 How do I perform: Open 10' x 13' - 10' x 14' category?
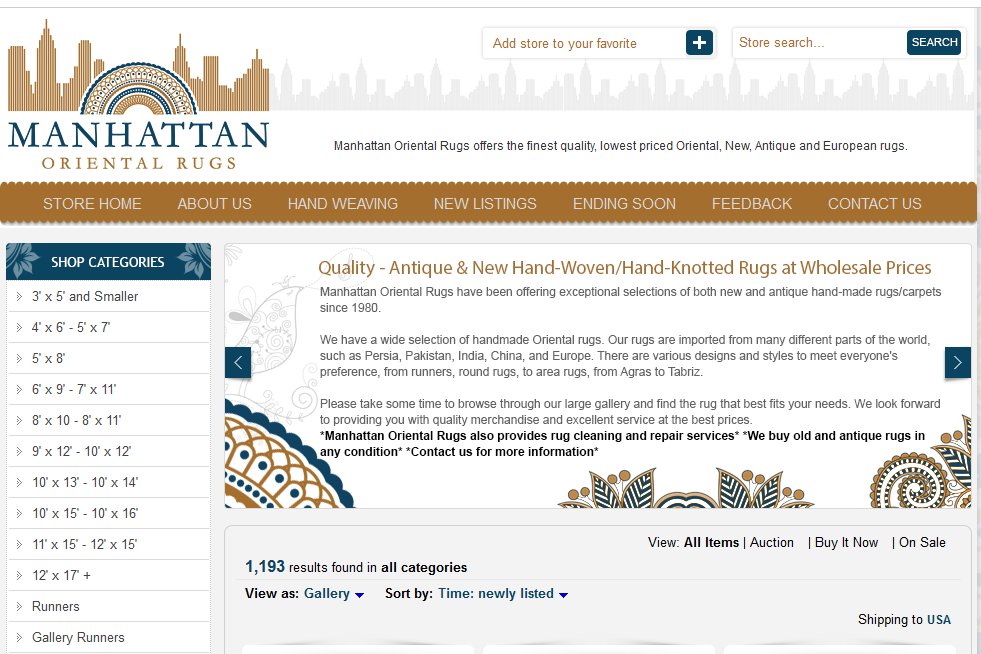click(84, 483)
